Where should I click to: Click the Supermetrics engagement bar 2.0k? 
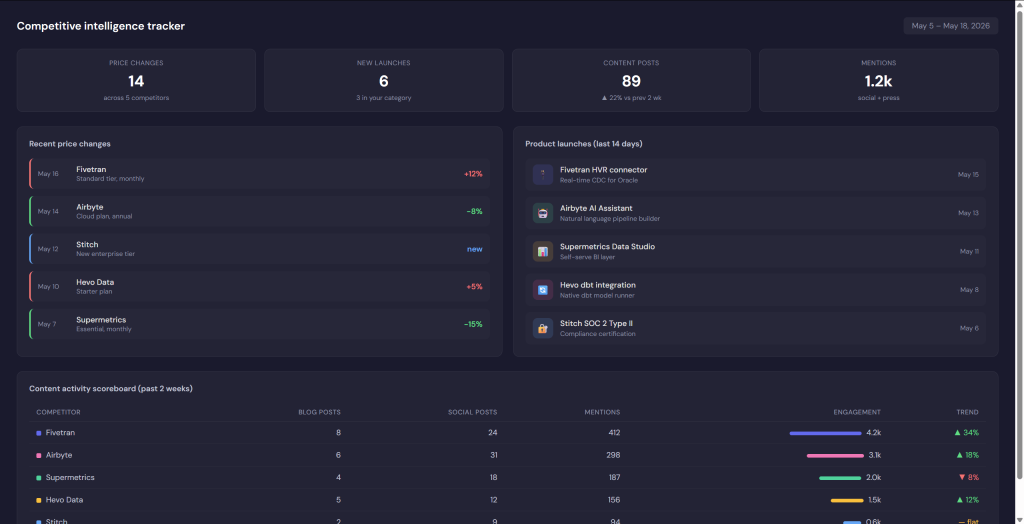point(840,478)
